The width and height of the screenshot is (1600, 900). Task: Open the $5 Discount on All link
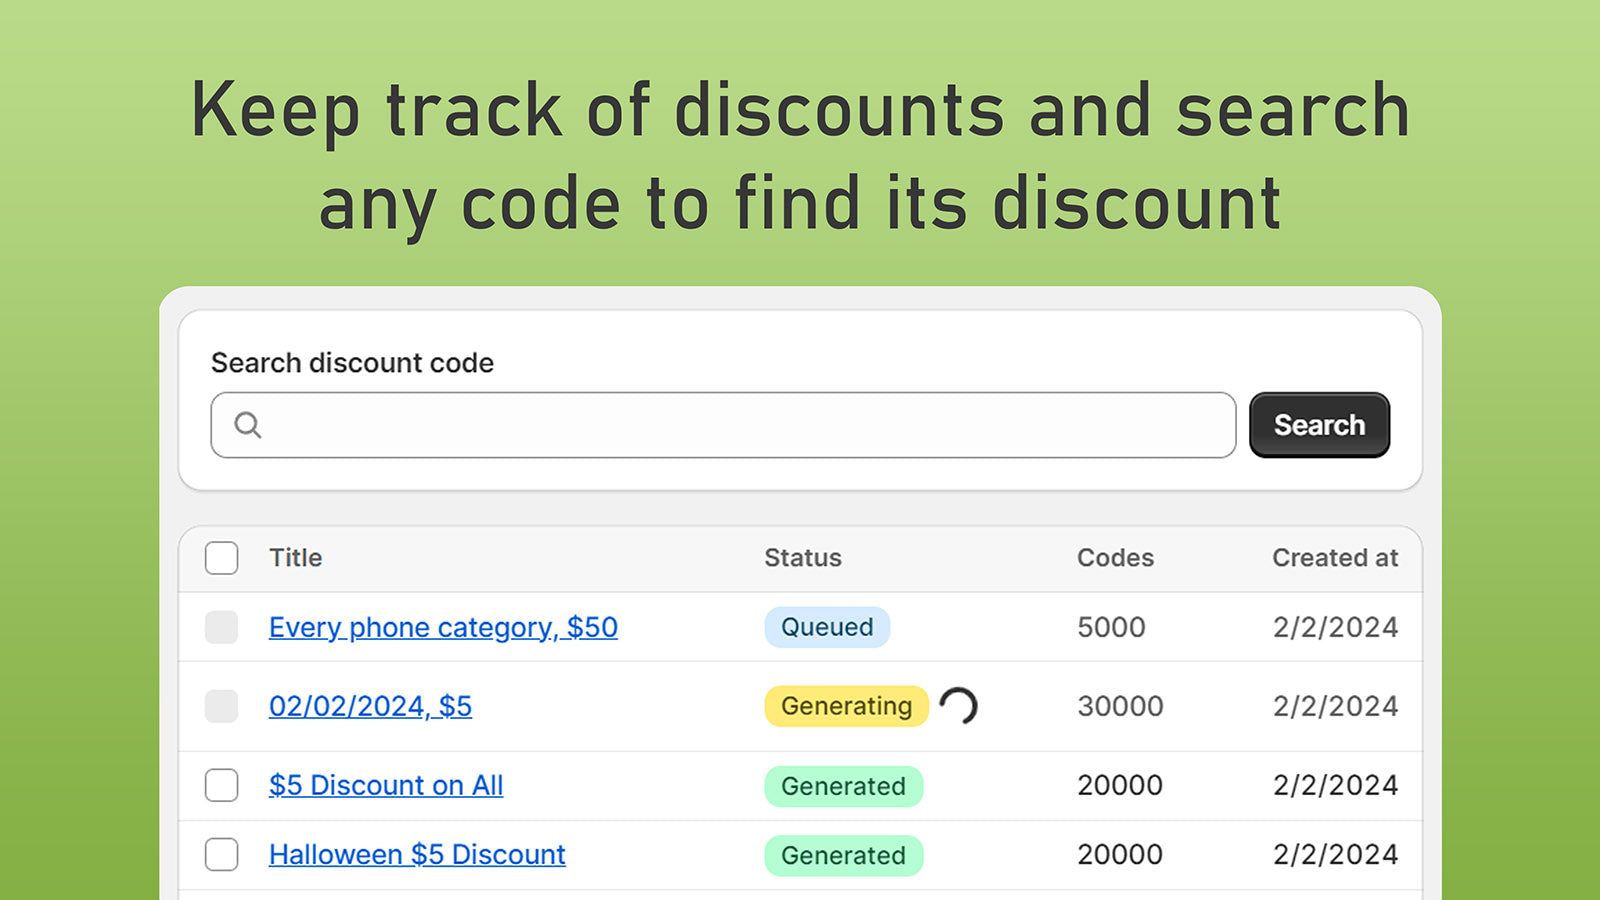point(386,785)
